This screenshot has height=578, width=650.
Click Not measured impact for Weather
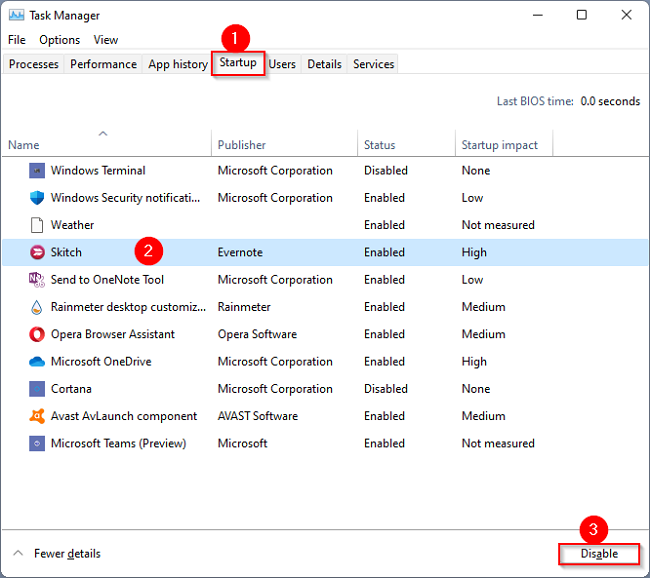[498, 225]
